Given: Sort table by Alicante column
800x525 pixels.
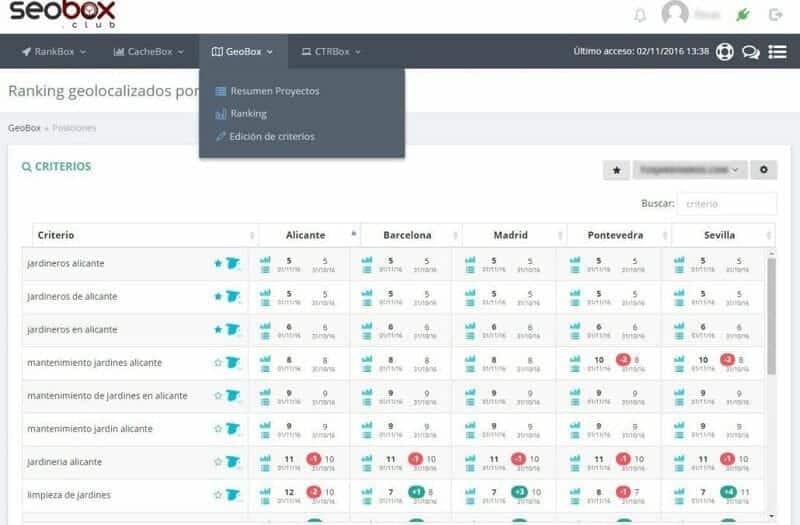Looking at the screenshot, I should [x=309, y=235].
